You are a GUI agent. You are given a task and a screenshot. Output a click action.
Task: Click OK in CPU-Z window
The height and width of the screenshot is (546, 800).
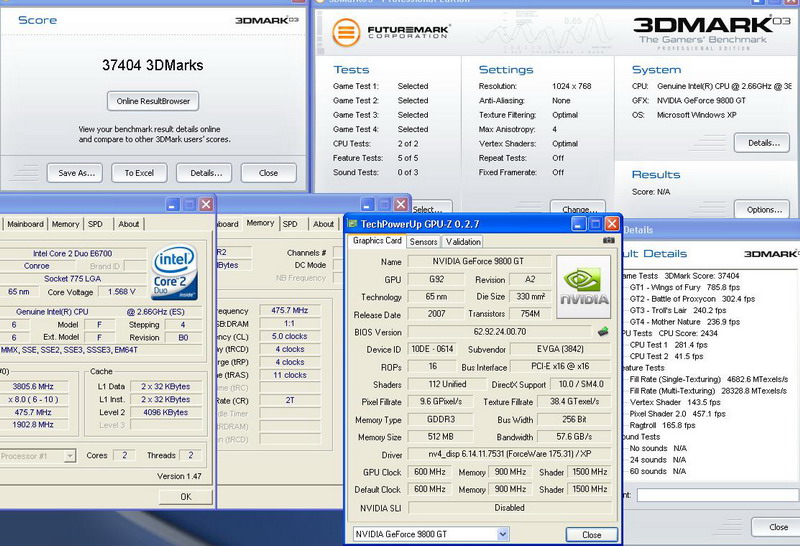(186, 497)
